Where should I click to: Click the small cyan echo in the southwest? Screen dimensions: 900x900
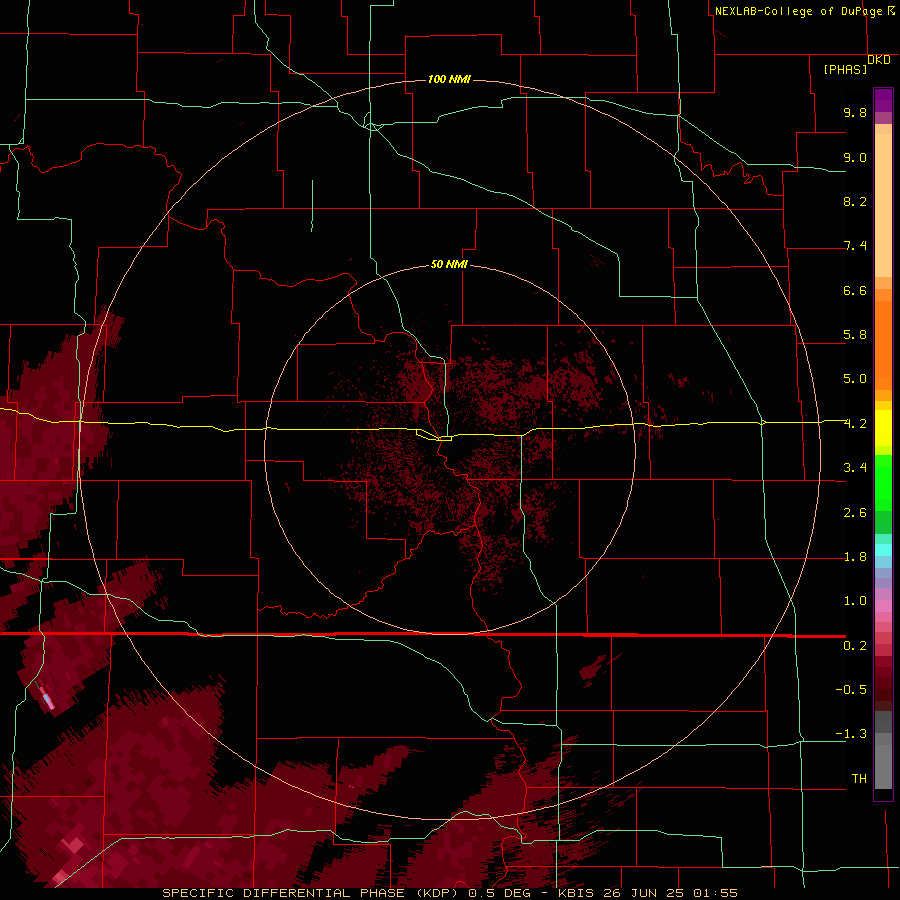tap(48, 700)
